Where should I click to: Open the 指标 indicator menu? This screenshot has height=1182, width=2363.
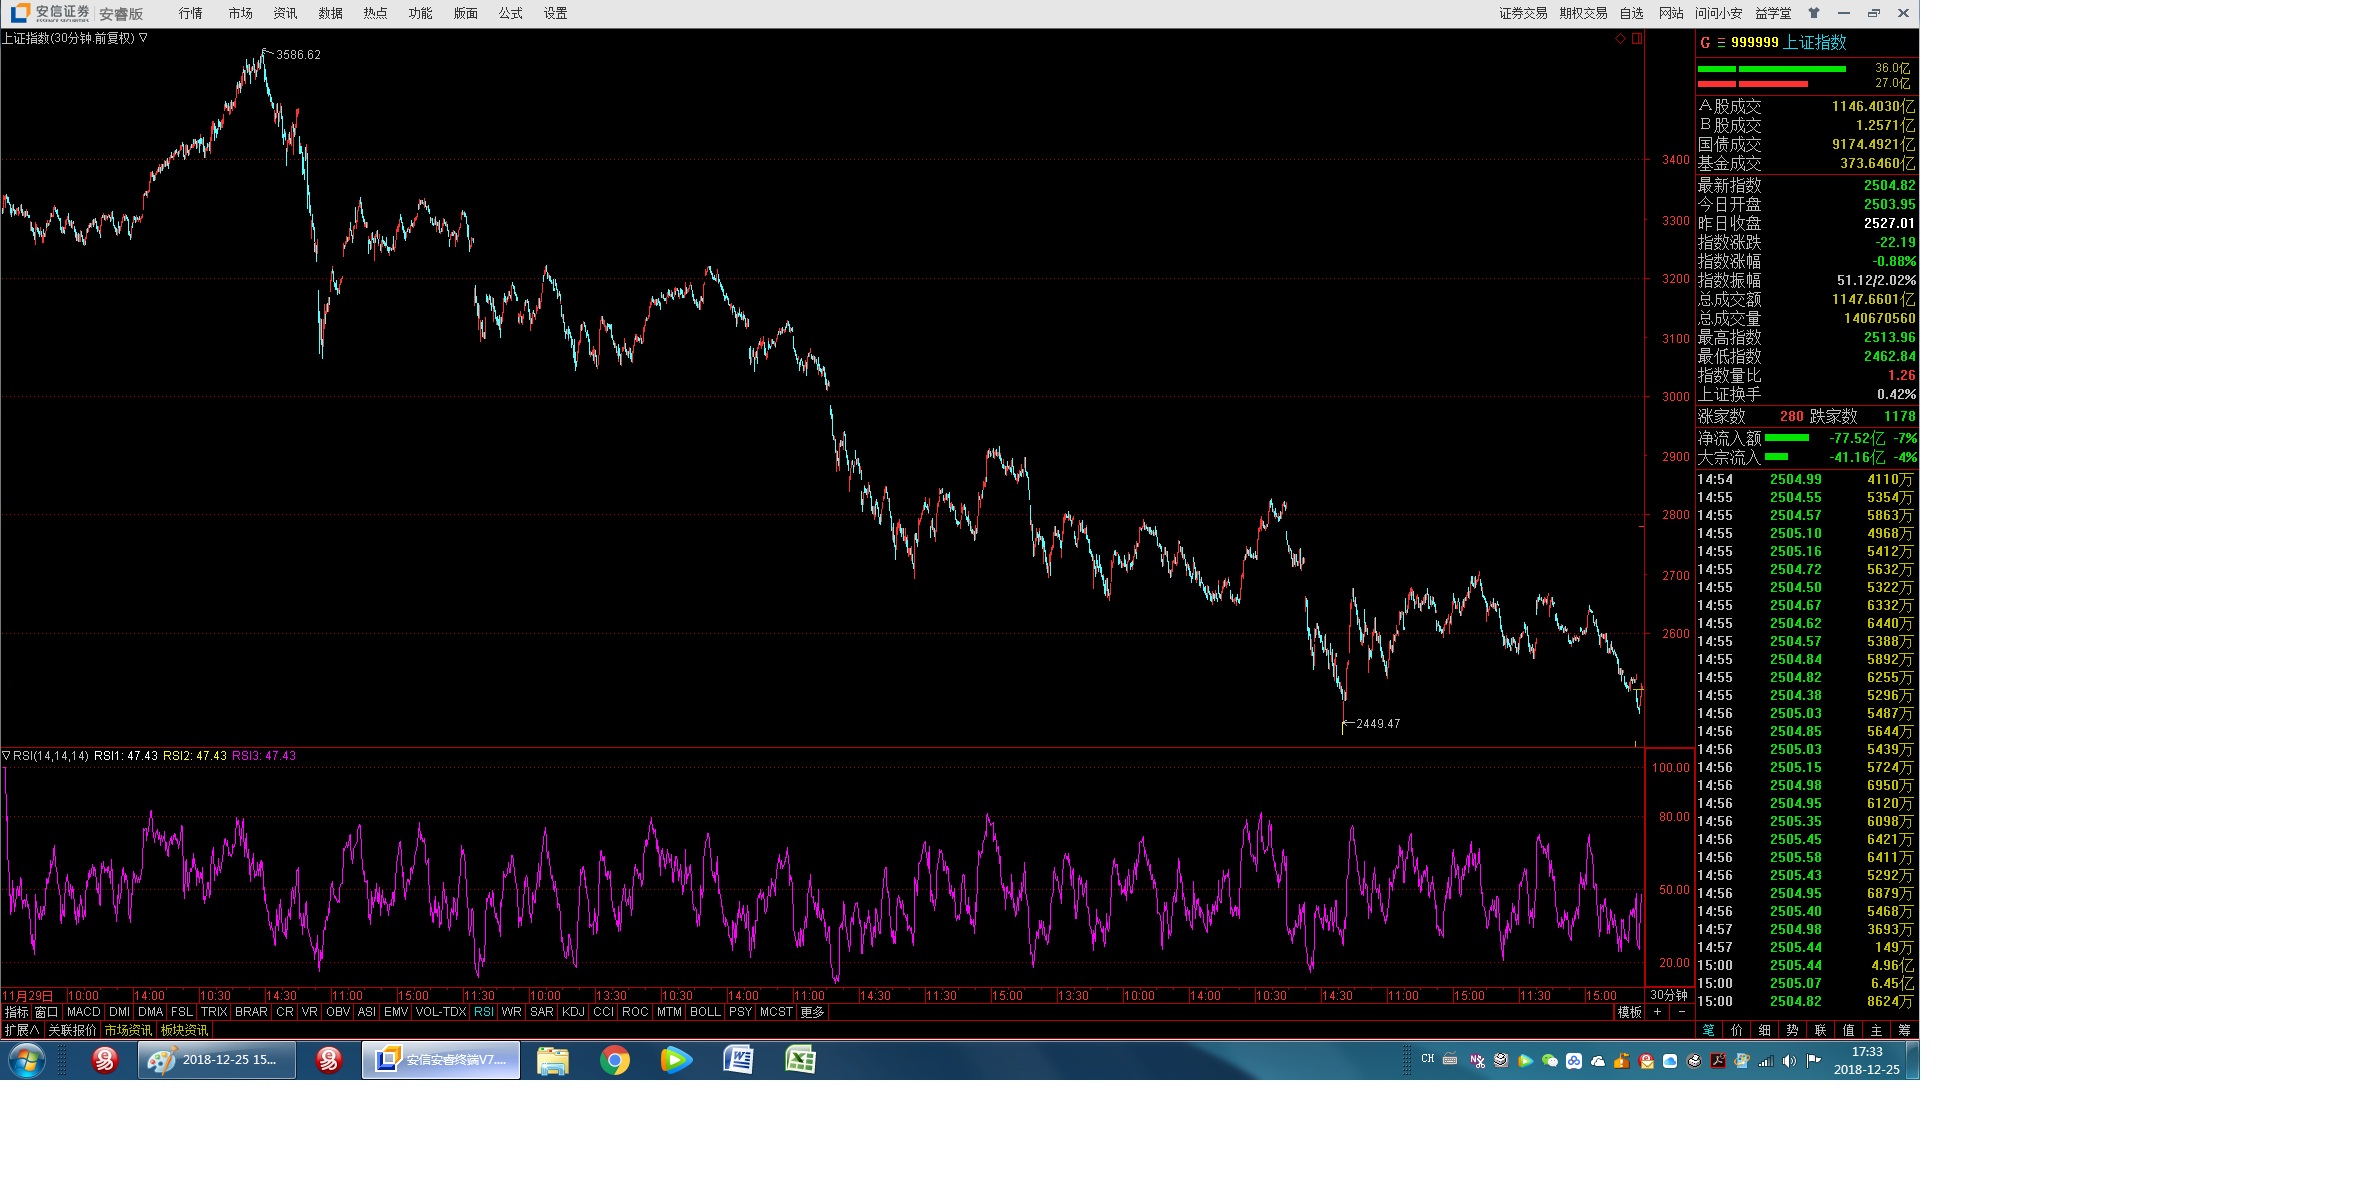point(16,1012)
